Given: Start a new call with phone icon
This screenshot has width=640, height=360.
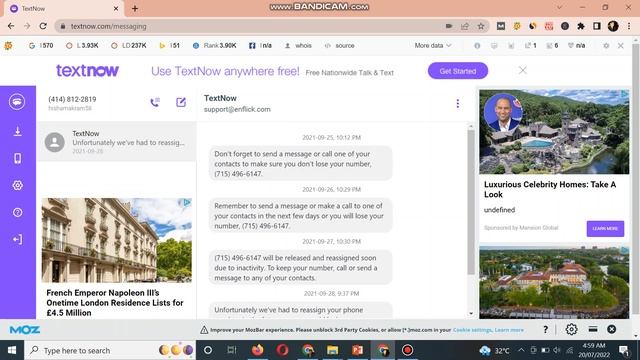Looking at the screenshot, I should click(155, 102).
